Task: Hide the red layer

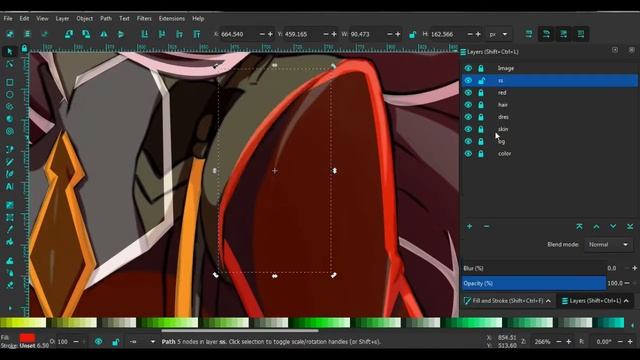Action: click(x=468, y=93)
